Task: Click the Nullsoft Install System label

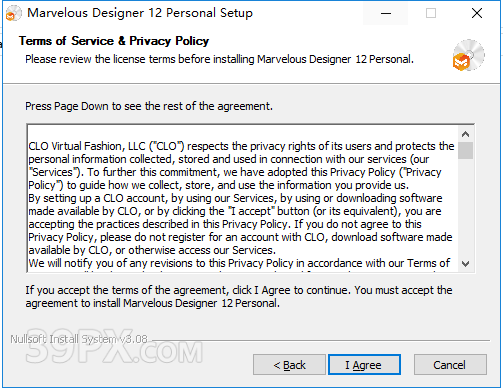Action: coord(79,339)
